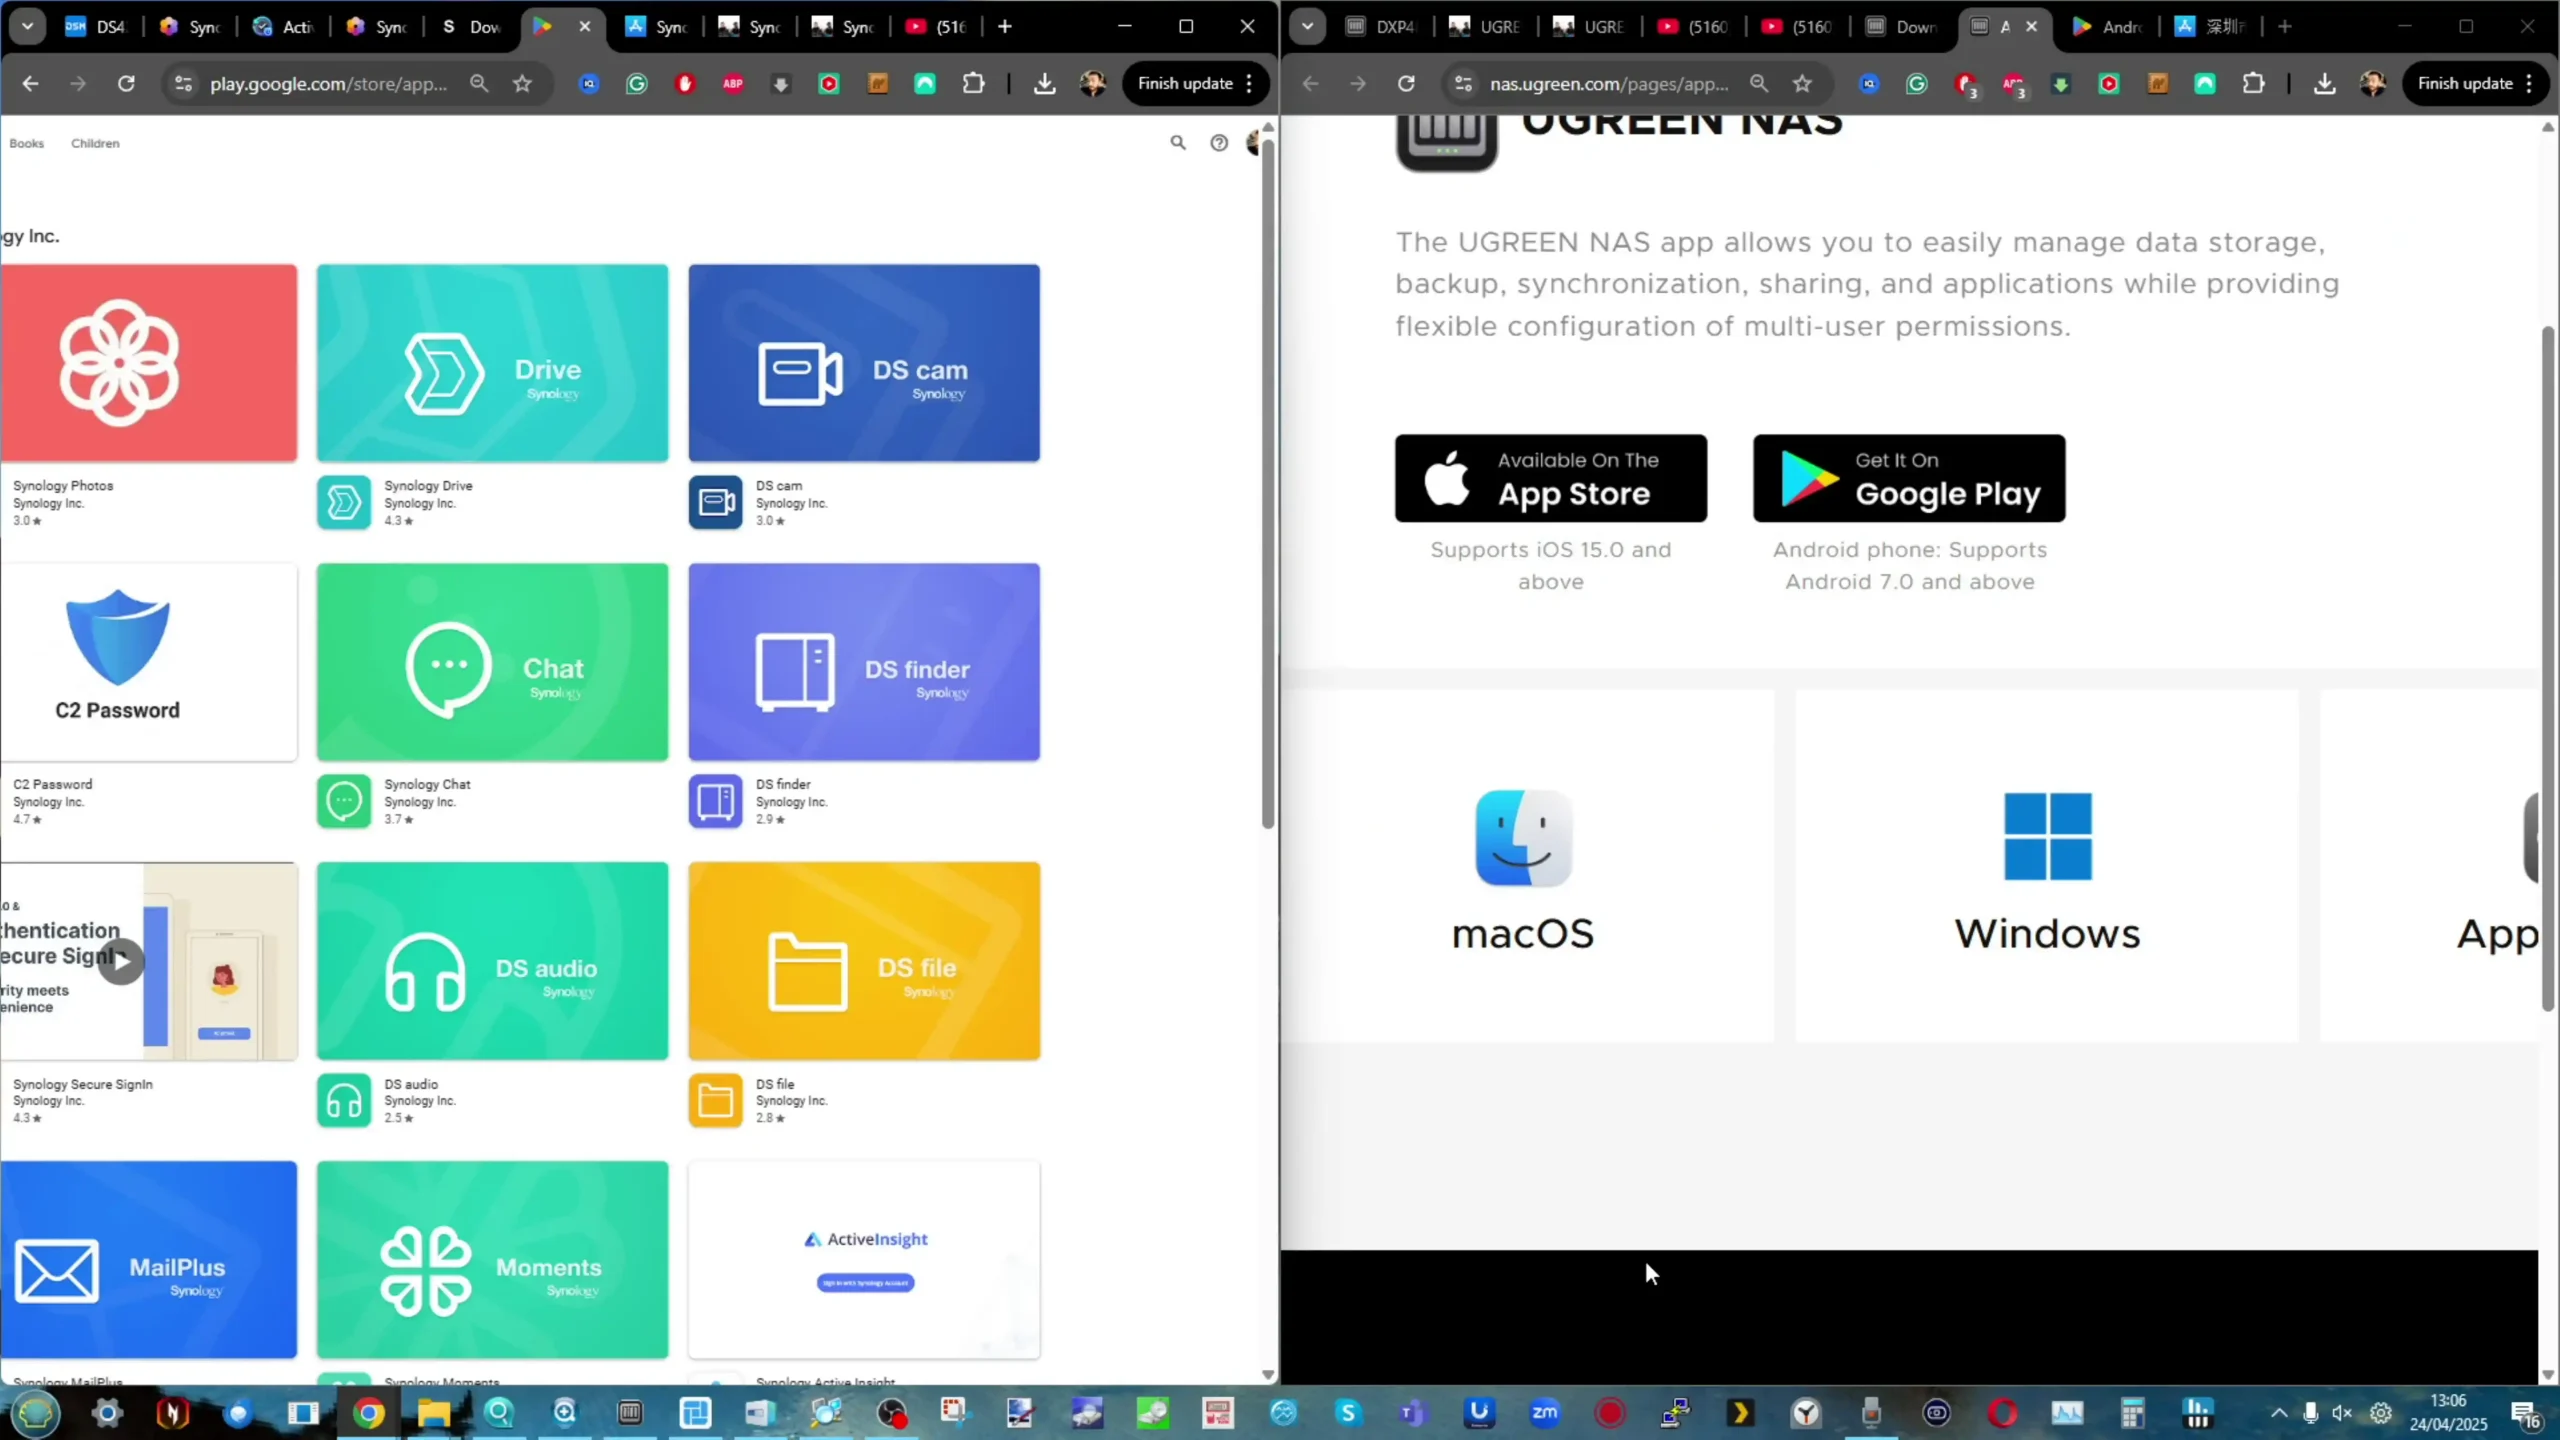
Task: Open File Explorer from the taskbar
Action: 433,1413
